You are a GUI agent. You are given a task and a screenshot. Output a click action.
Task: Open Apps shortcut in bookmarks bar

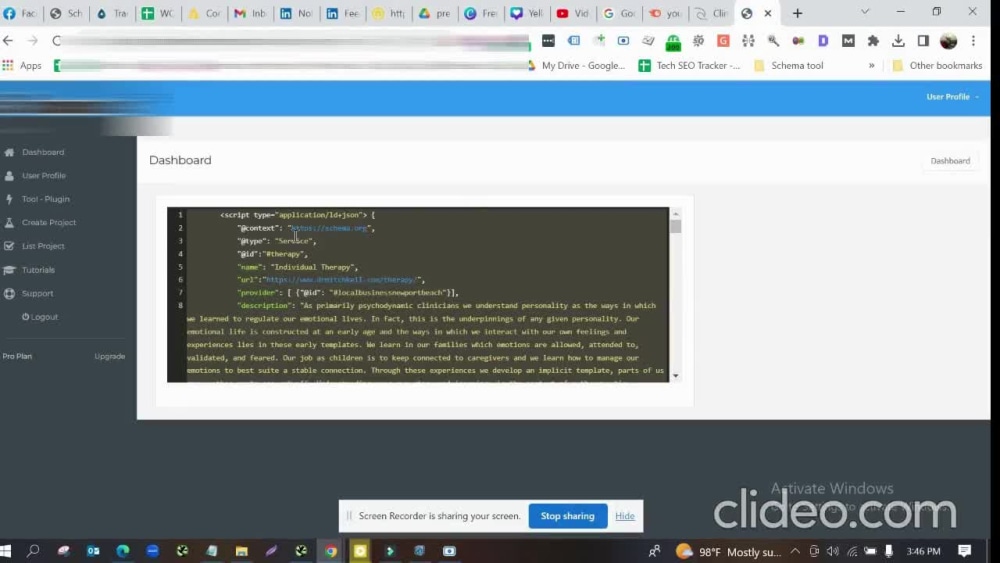(x=22, y=66)
